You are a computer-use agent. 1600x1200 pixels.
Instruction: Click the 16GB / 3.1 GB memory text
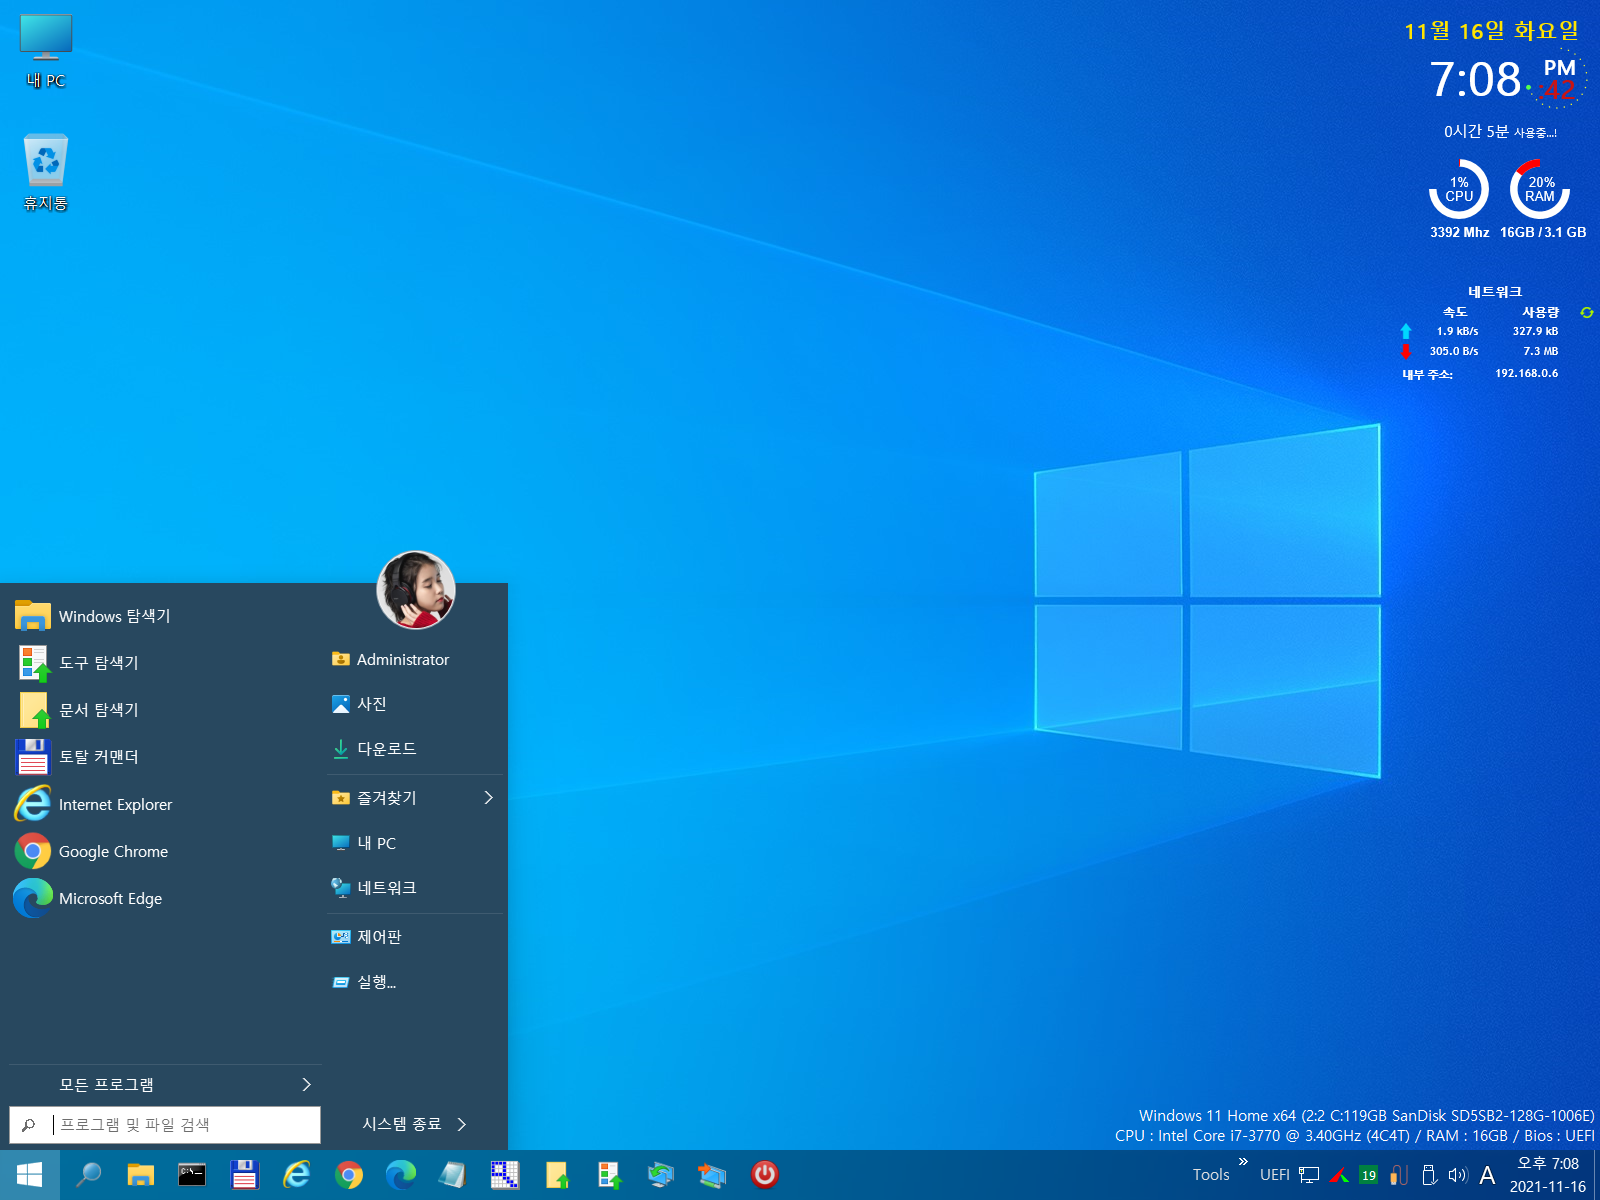[1543, 232]
